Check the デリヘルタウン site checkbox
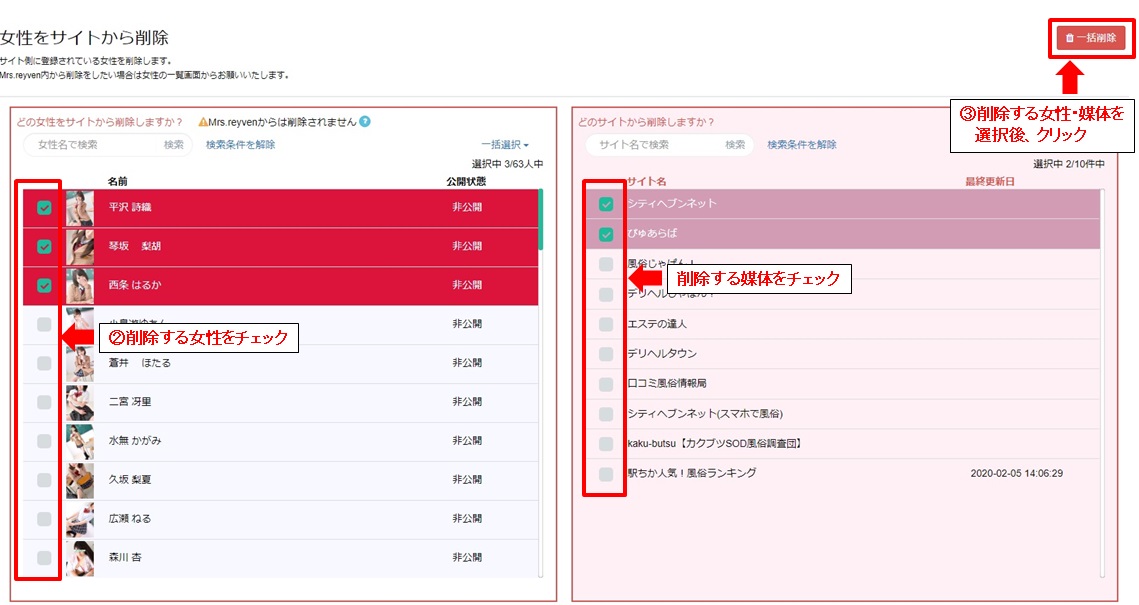This screenshot has width=1139, height=605. 606,354
